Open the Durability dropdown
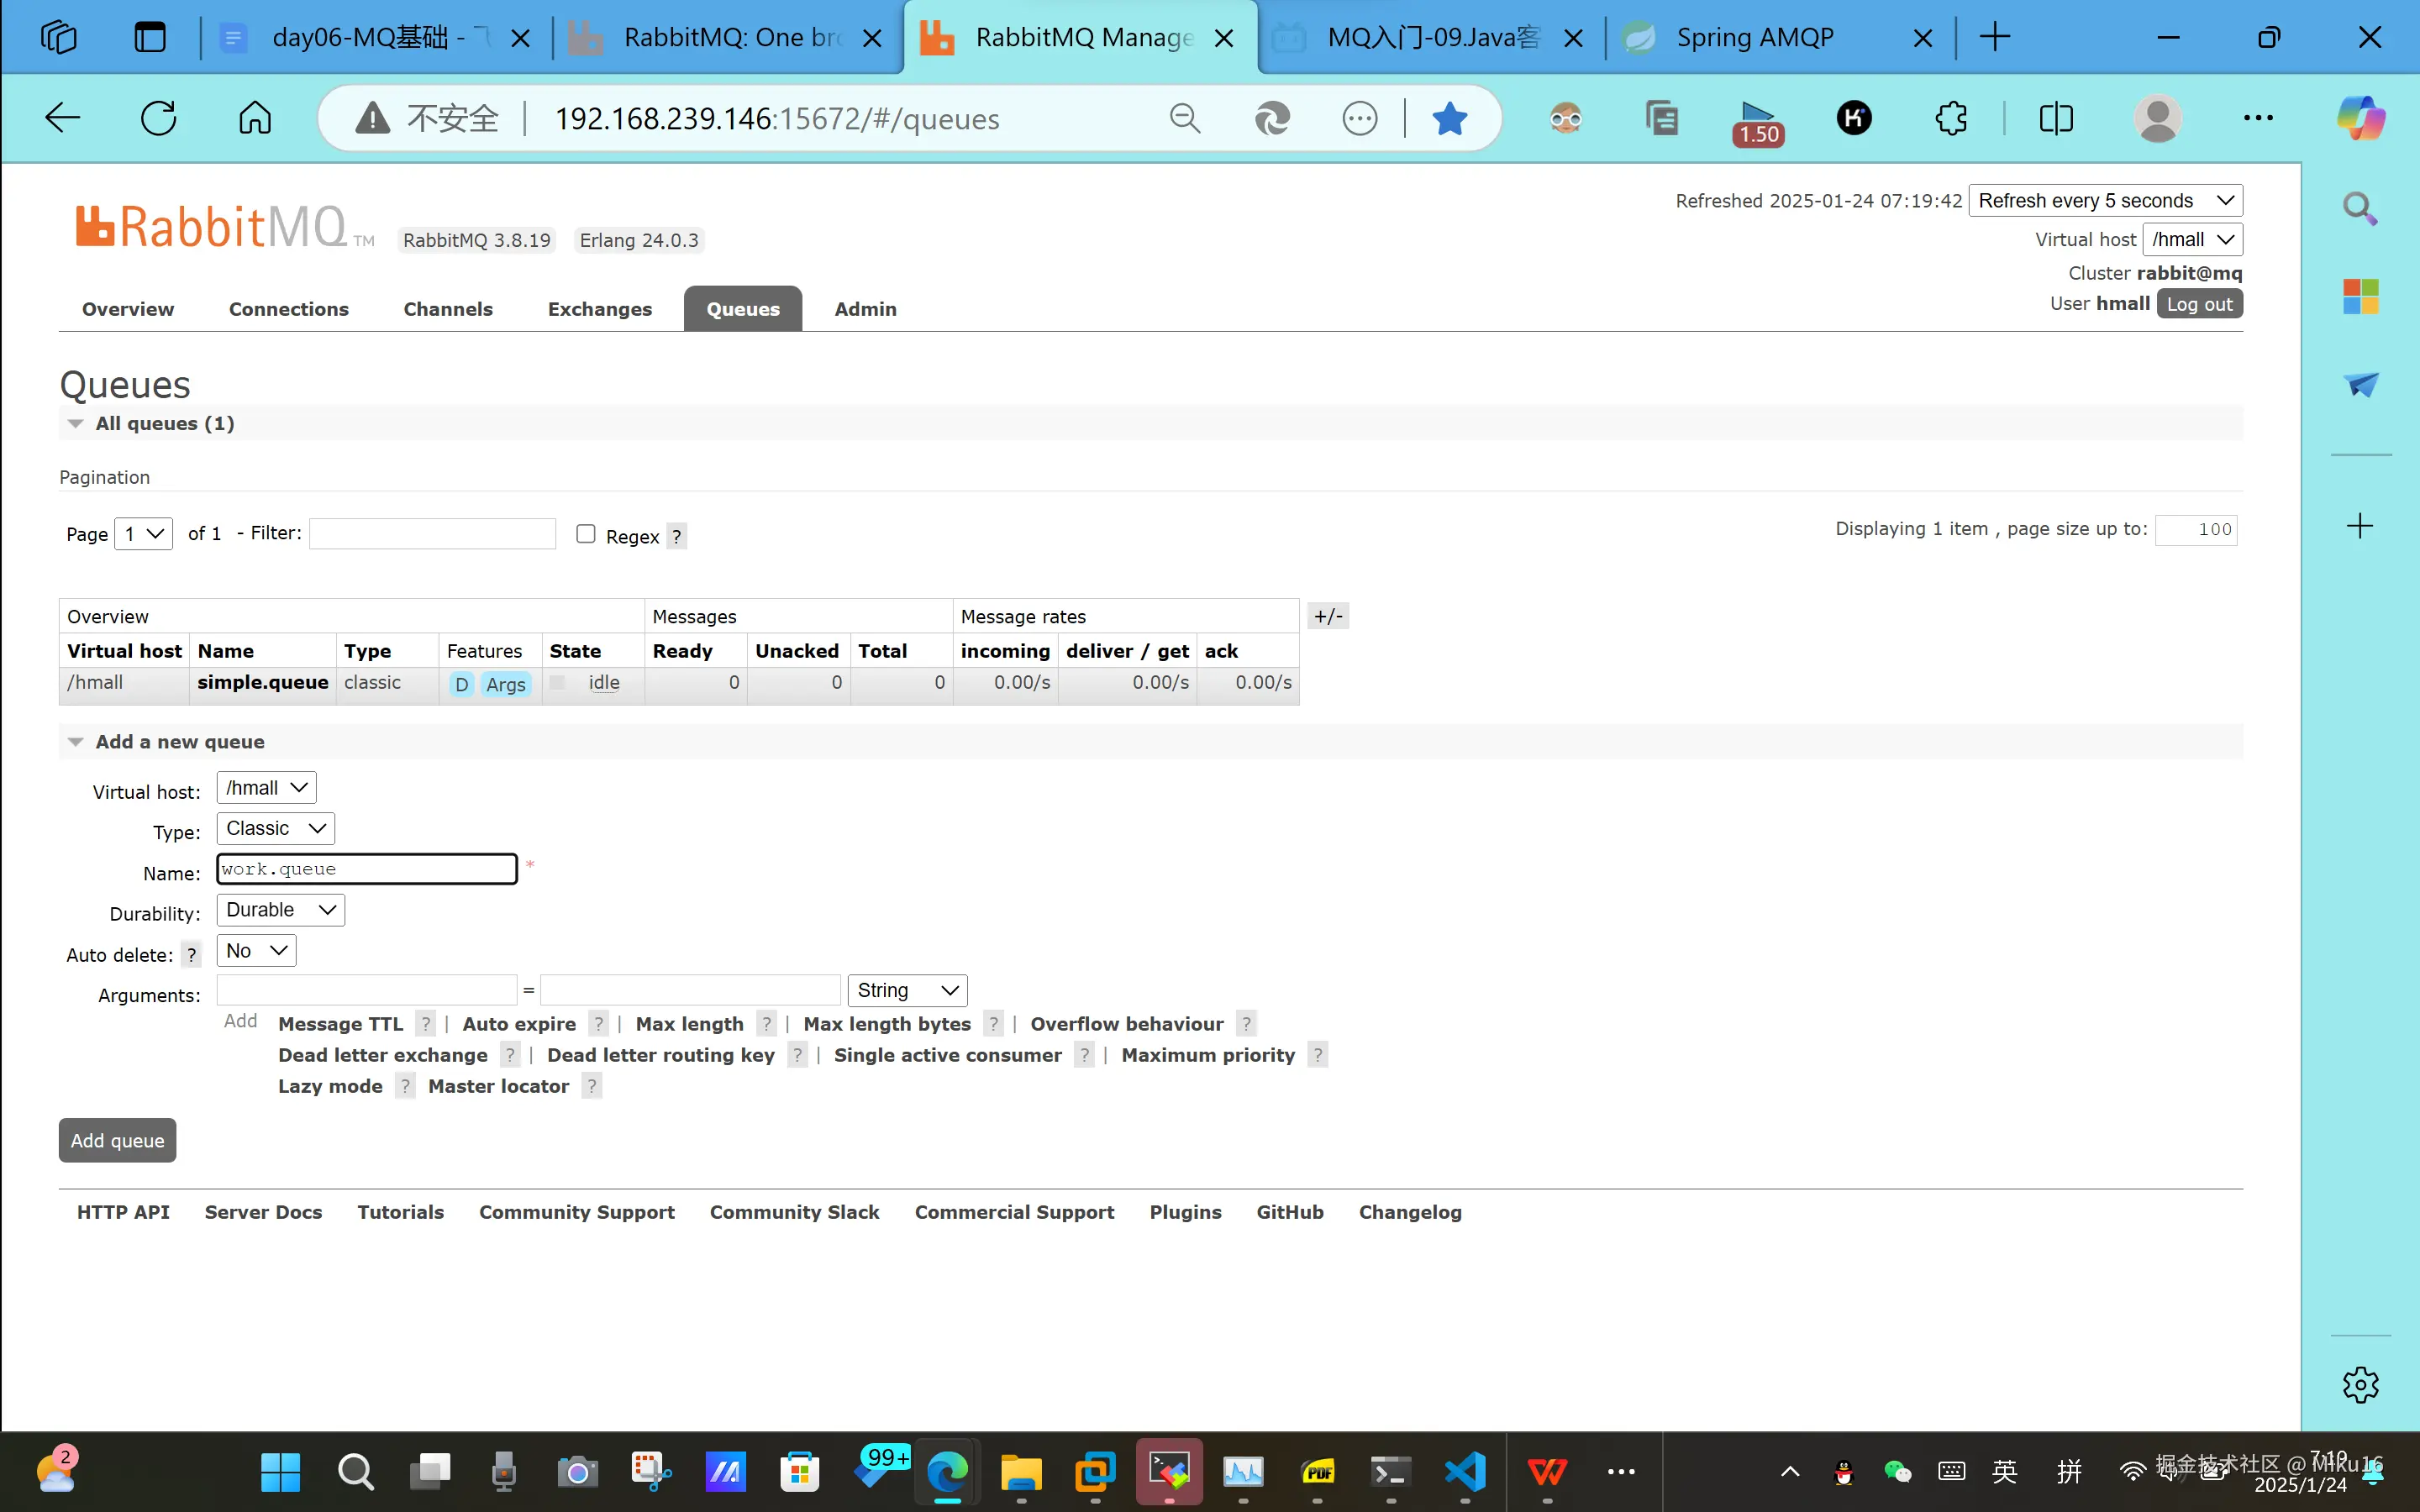The height and width of the screenshot is (1512, 2420). tap(280, 910)
